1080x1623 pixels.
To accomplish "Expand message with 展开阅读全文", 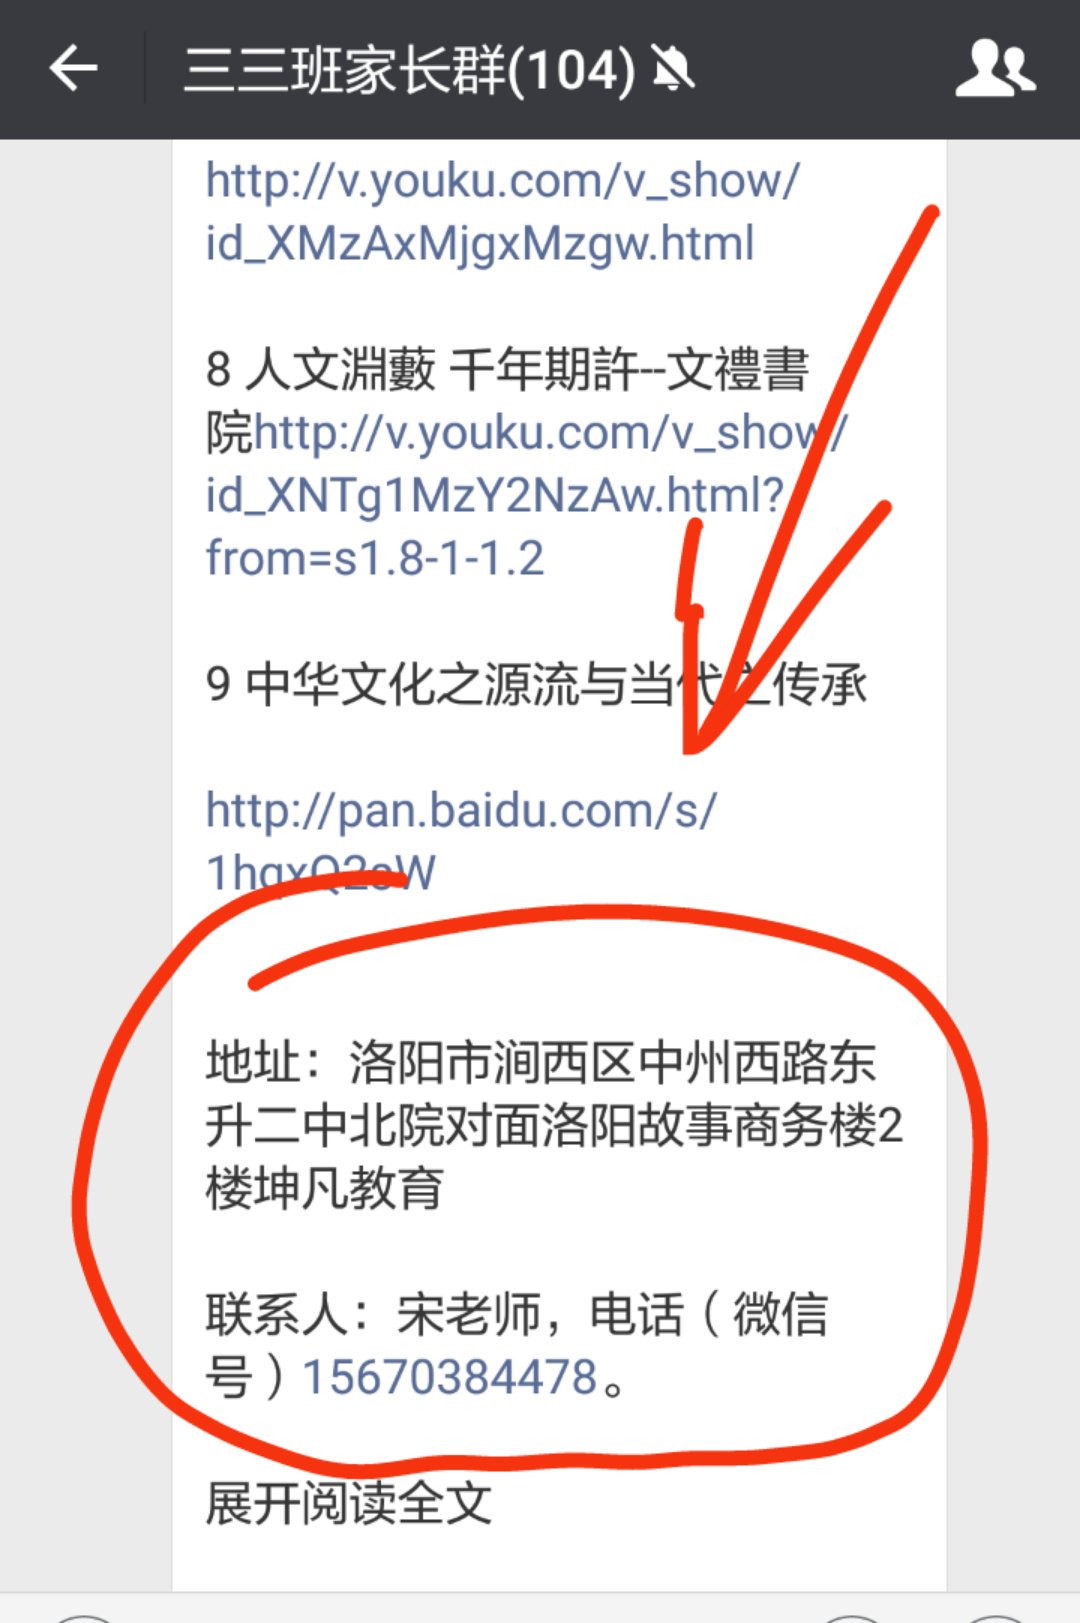I will pyautogui.click(x=348, y=1502).
